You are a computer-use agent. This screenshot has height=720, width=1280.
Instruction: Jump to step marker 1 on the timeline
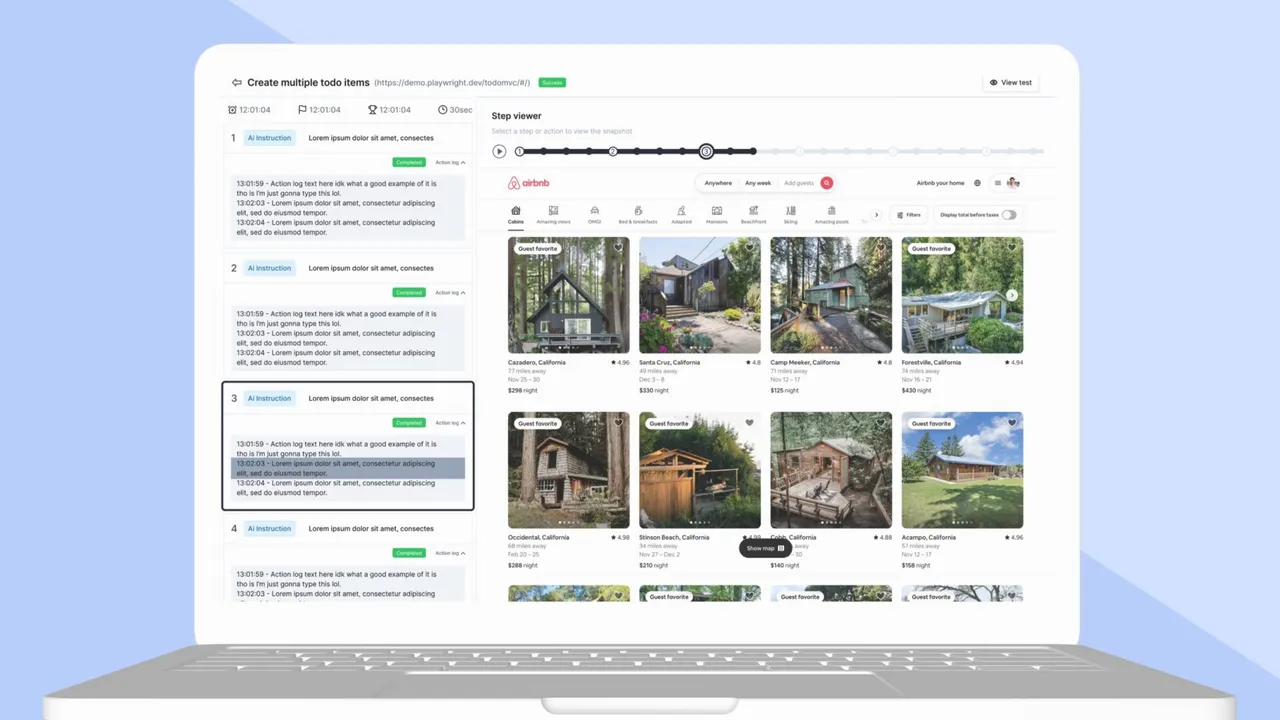(519, 151)
